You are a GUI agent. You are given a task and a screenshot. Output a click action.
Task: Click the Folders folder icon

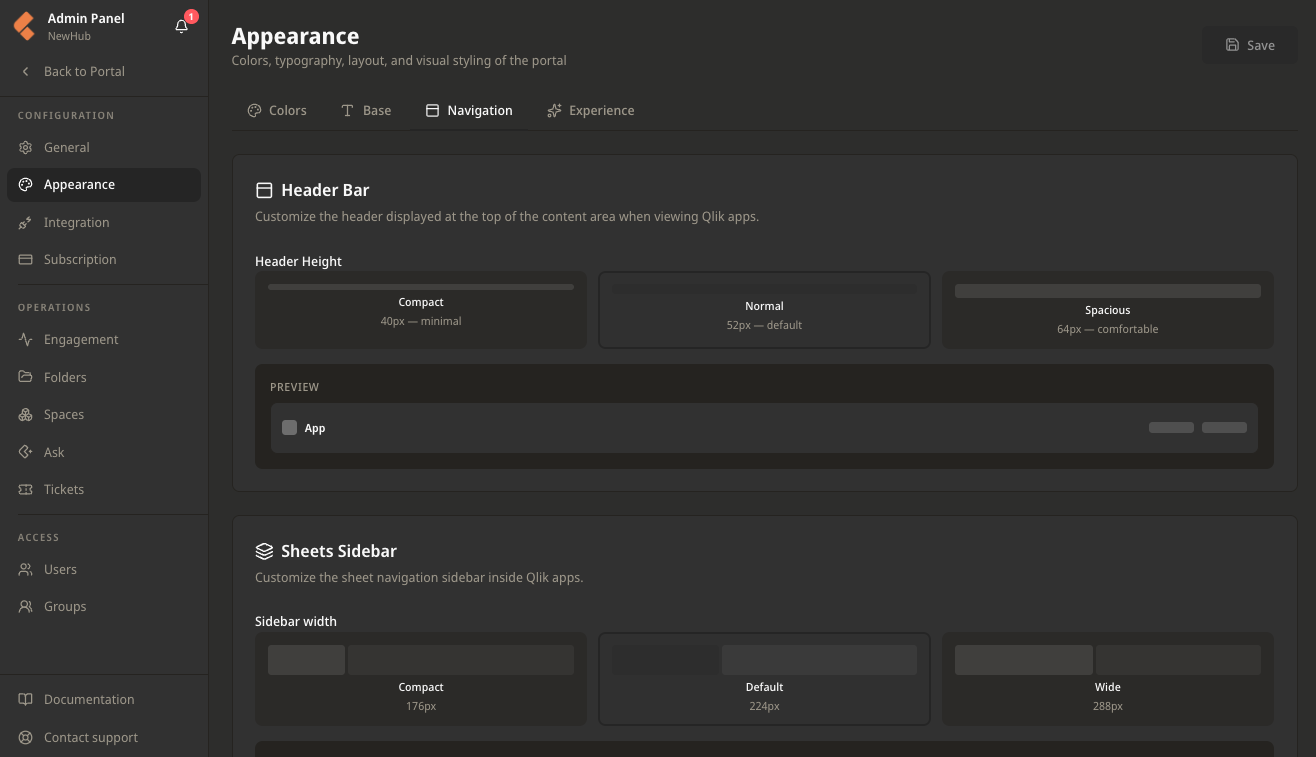click(x=26, y=377)
